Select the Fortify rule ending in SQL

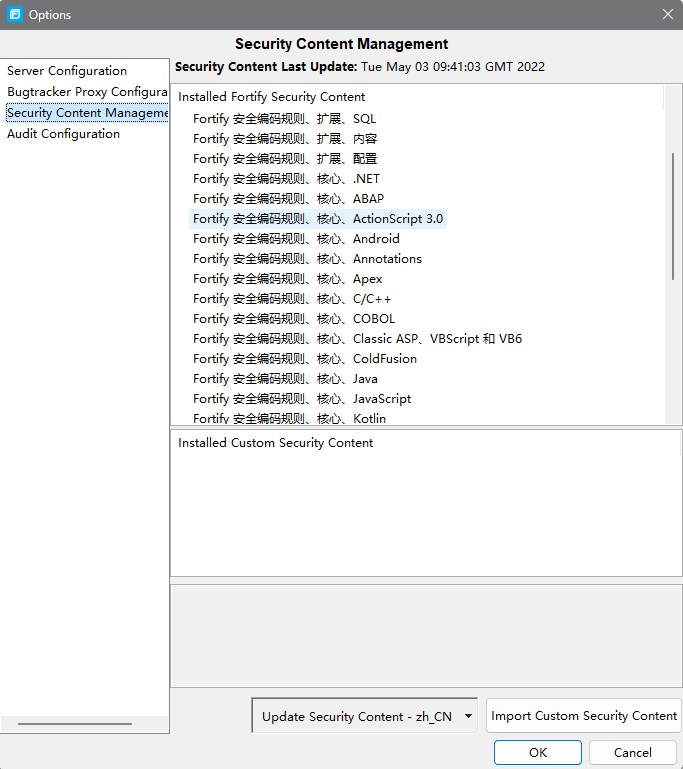284,119
